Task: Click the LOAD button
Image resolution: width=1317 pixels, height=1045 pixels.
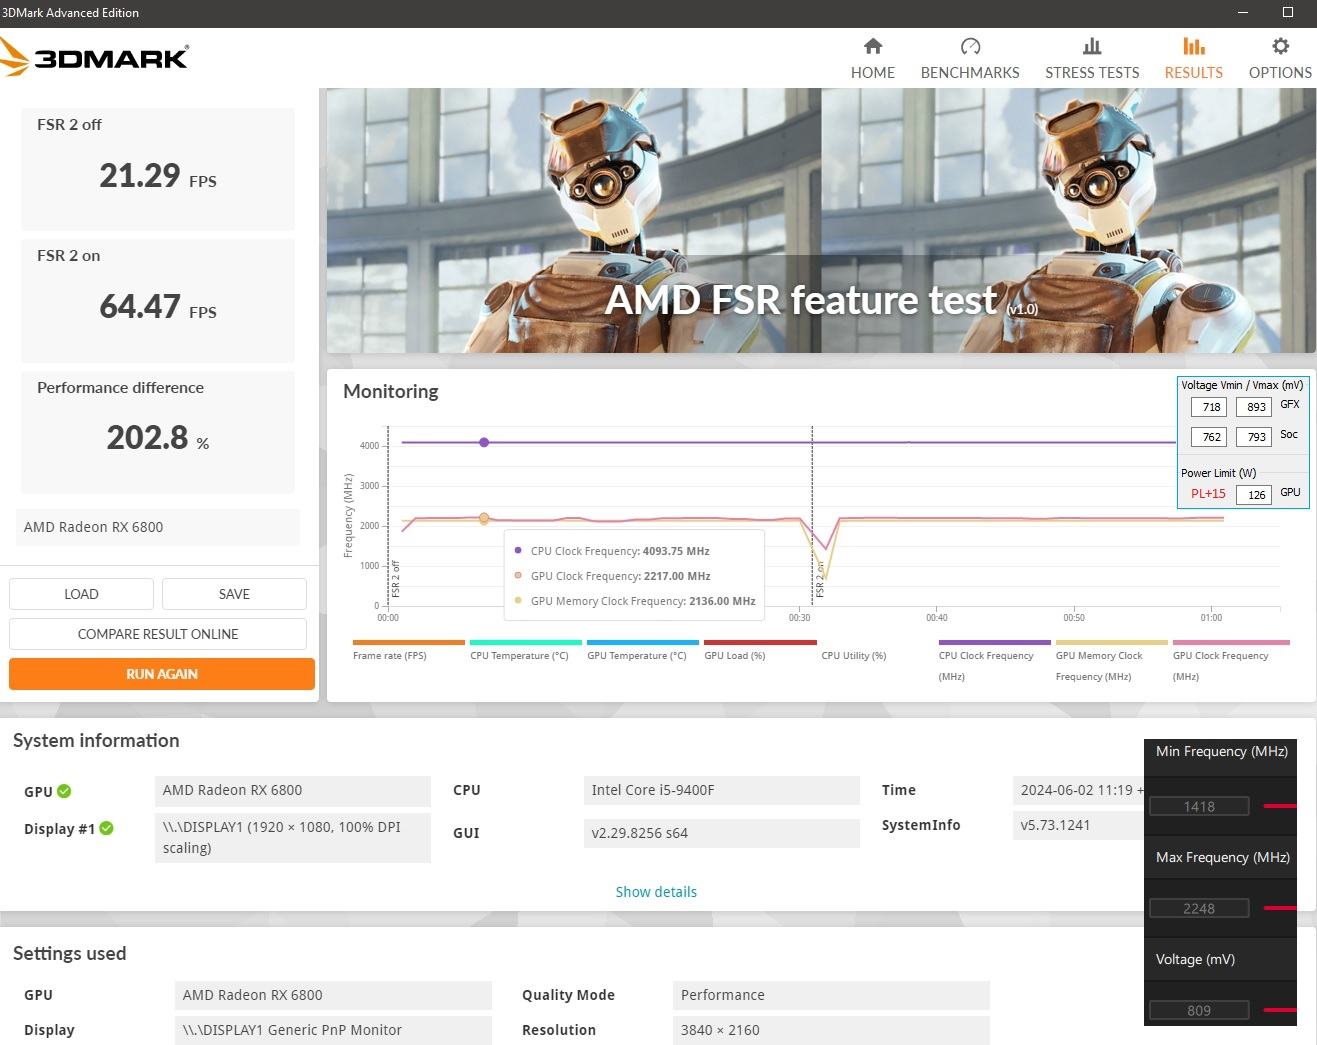Action: coord(81,594)
